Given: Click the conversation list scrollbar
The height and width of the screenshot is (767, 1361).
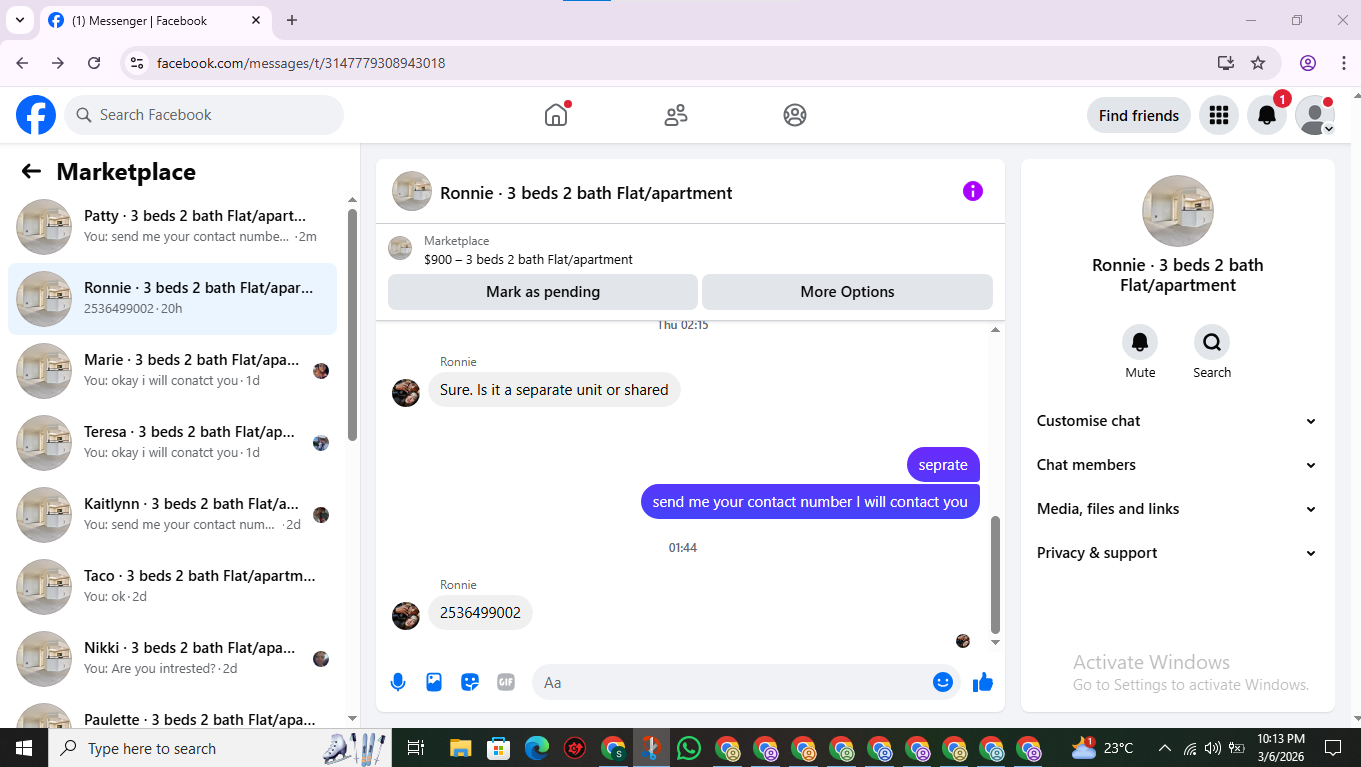Looking at the screenshot, I should 352,324.
